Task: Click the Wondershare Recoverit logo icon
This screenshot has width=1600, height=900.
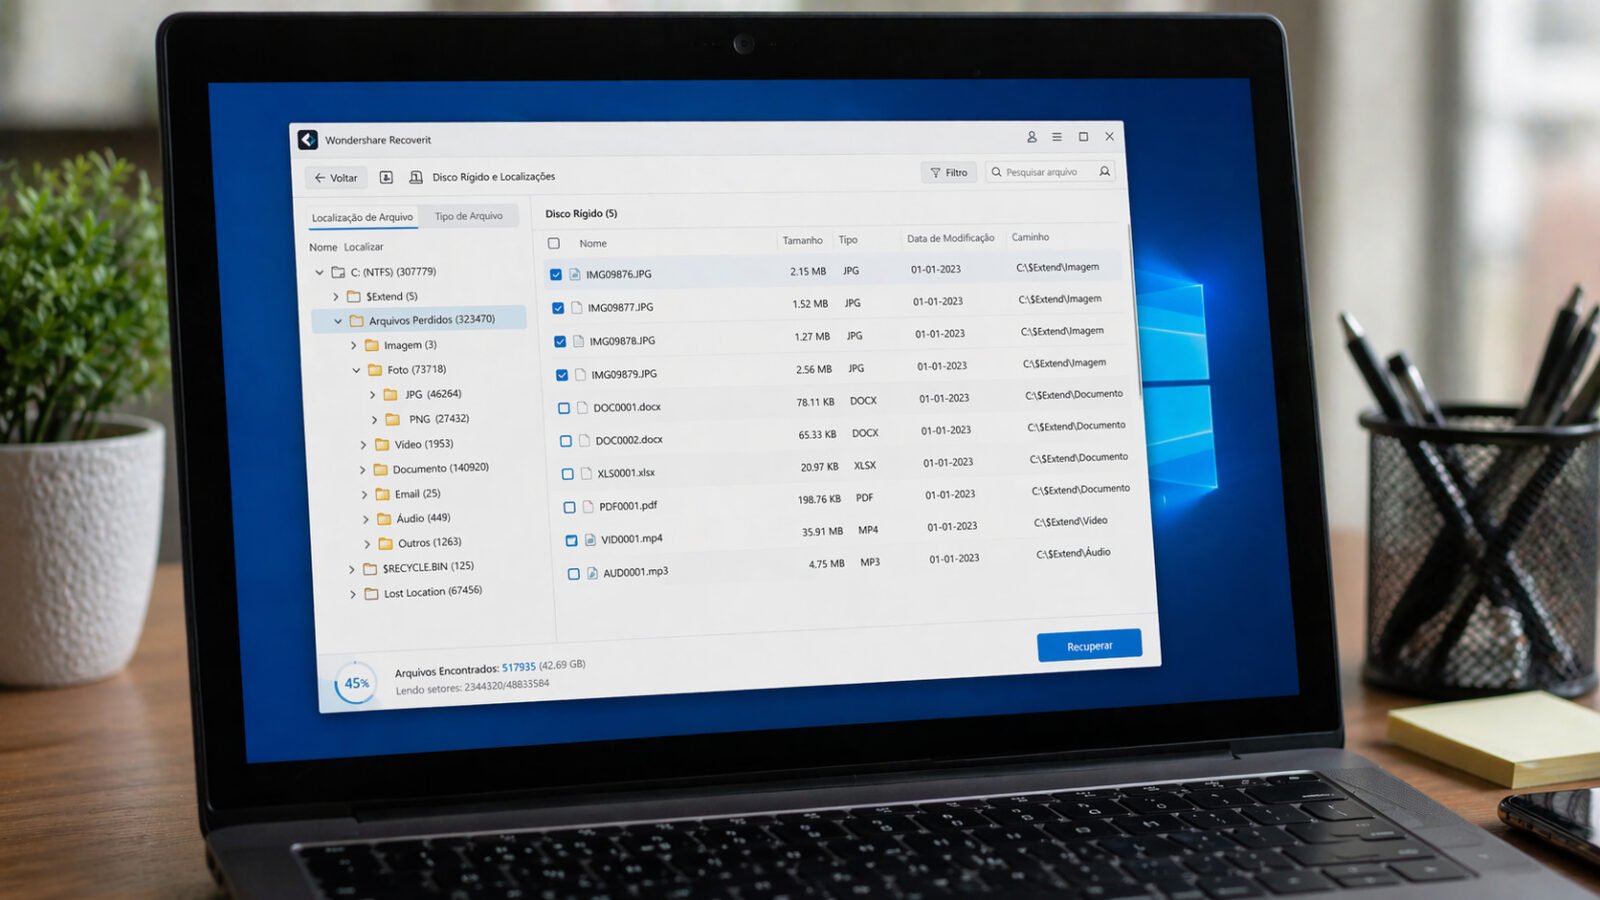Action: [308, 140]
